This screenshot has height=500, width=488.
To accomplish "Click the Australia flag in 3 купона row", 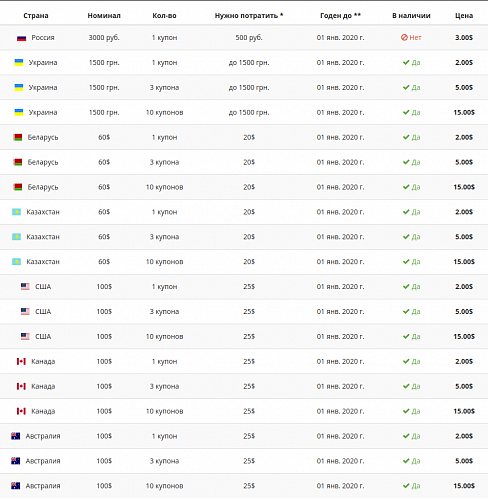I will click(x=15, y=461).
